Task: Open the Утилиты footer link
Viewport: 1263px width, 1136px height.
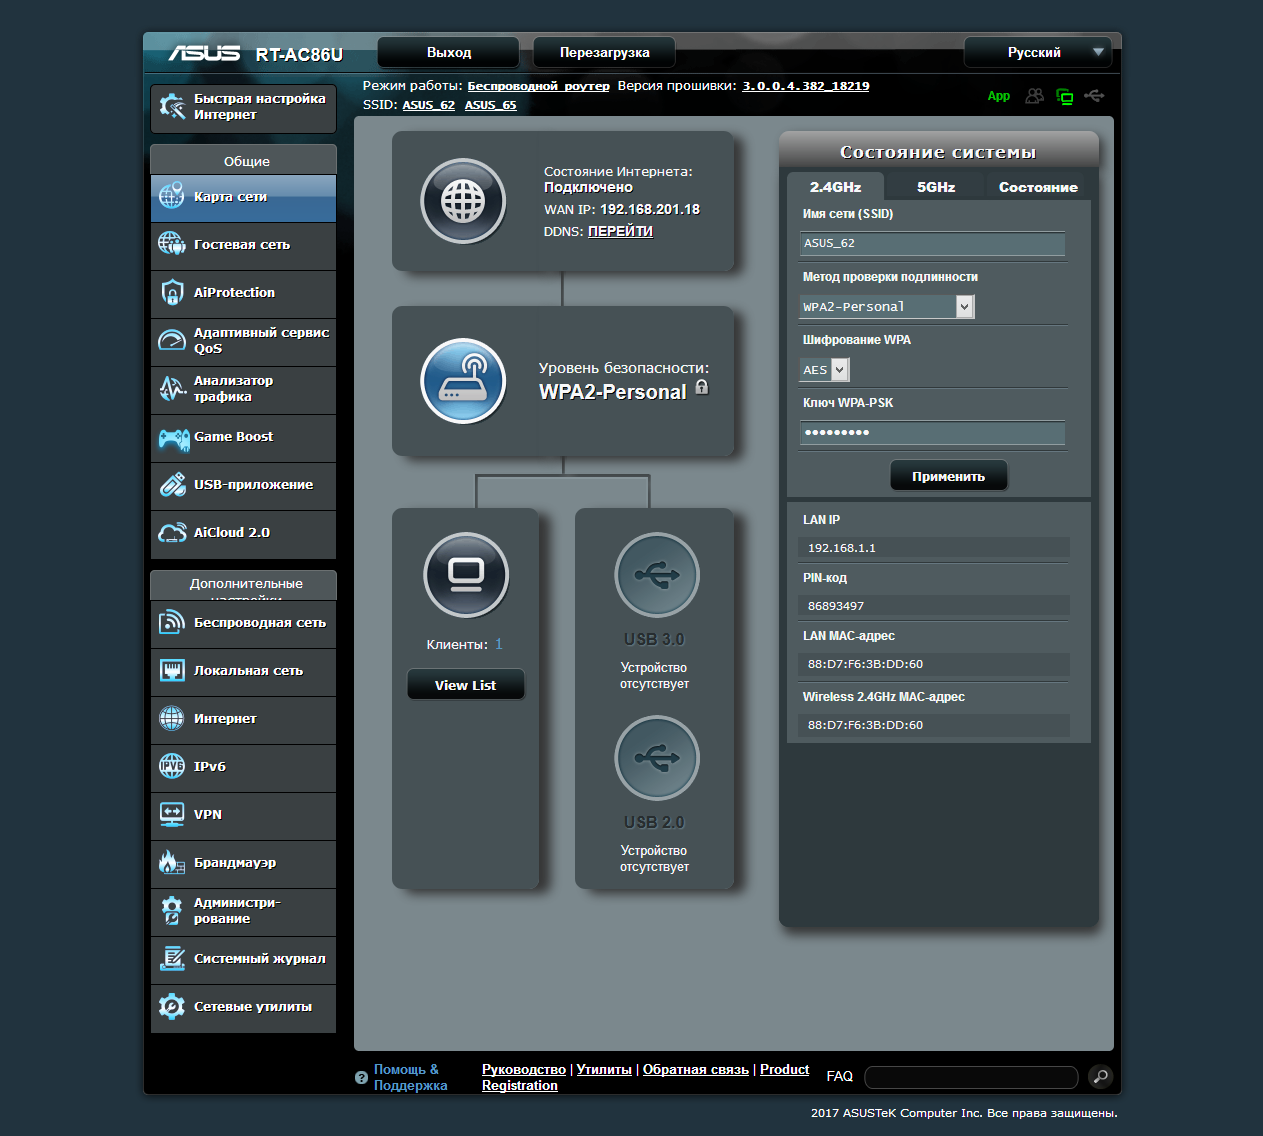Action: click(604, 1070)
